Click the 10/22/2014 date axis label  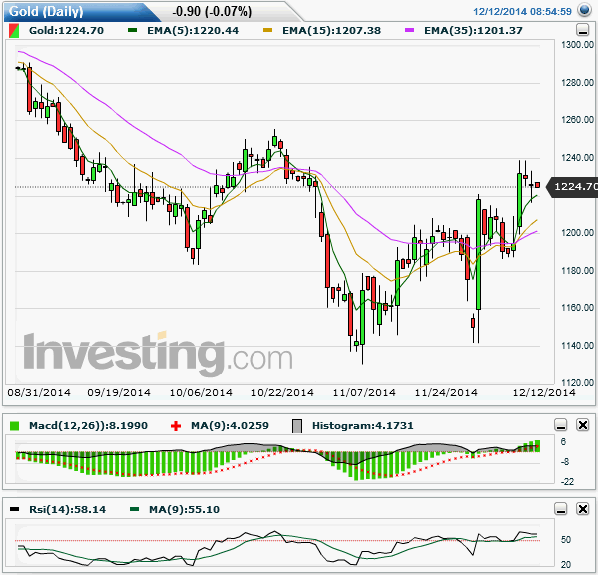tap(282, 392)
